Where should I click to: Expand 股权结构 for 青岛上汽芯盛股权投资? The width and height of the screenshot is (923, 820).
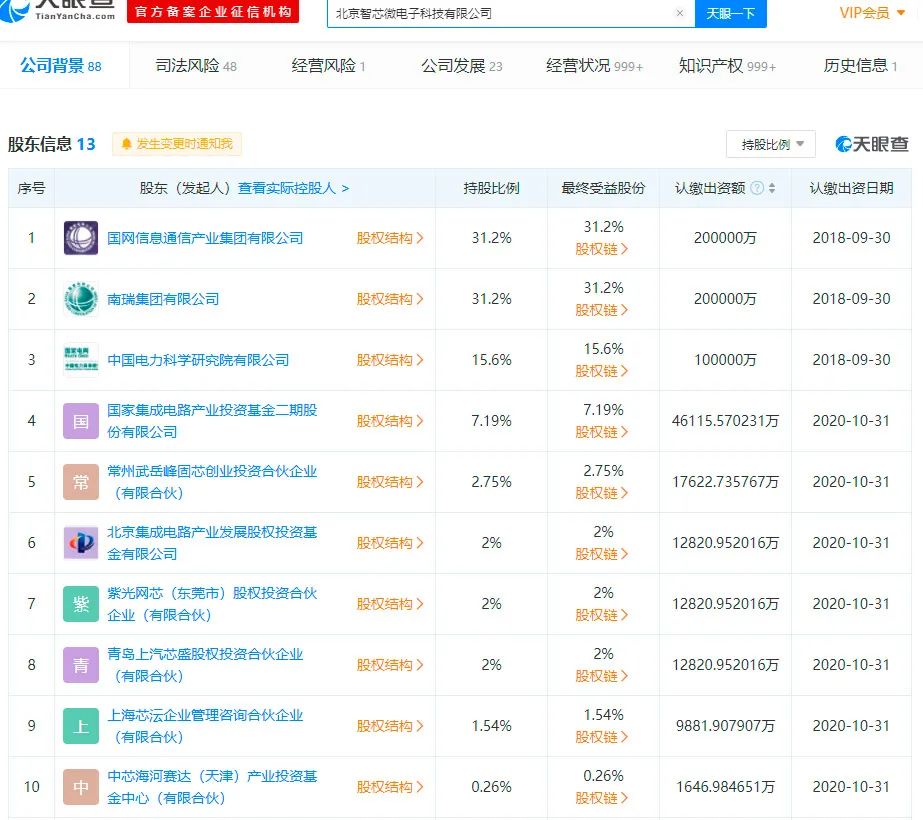tap(390, 665)
